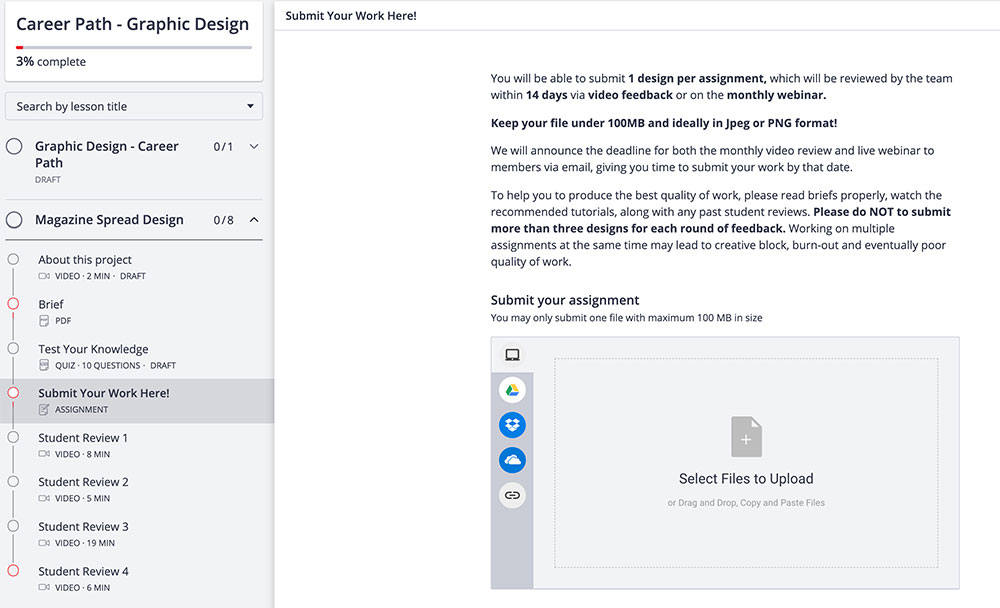Open the Student Review 1 lesson

(83, 438)
